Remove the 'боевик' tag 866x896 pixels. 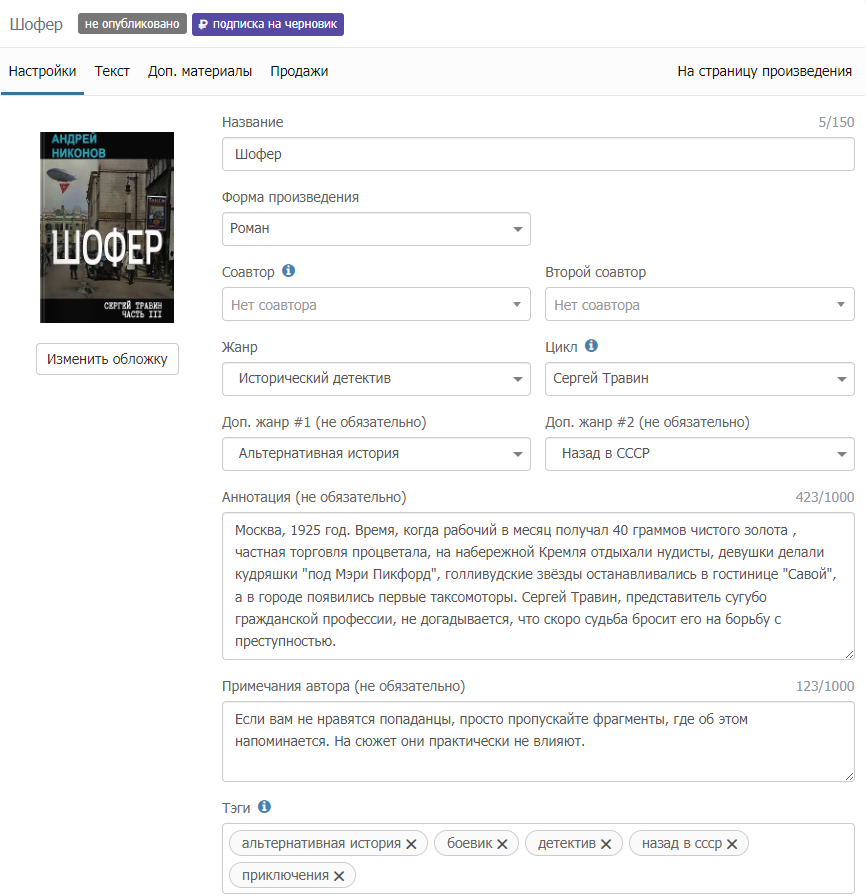pos(502,844)
